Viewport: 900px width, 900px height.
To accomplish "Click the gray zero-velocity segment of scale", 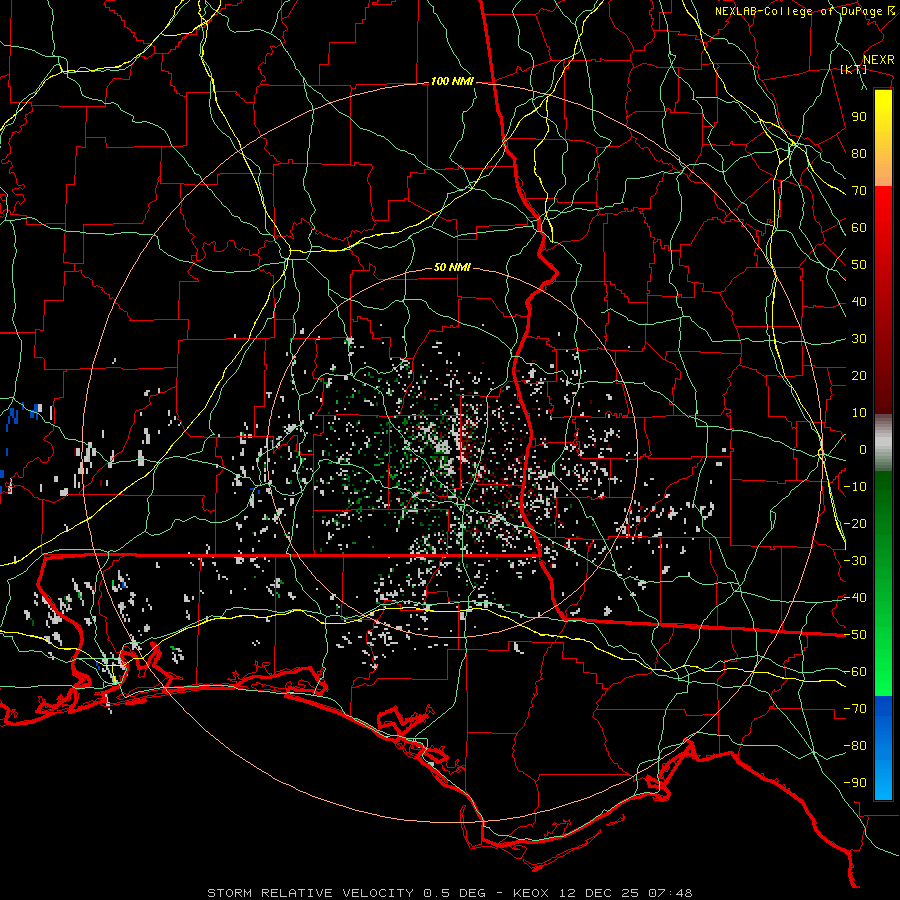I will click(883, 443).
